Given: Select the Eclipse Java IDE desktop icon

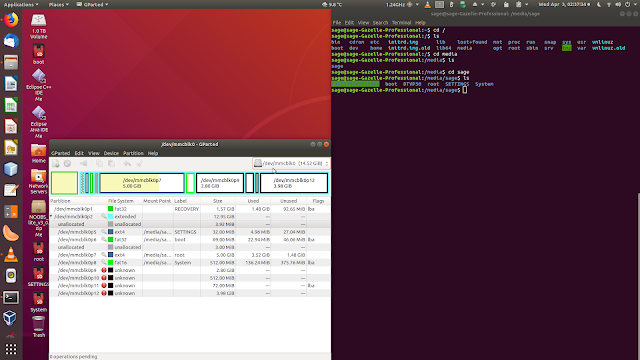Looking at the screenshot, I should (x=38, y=122).
